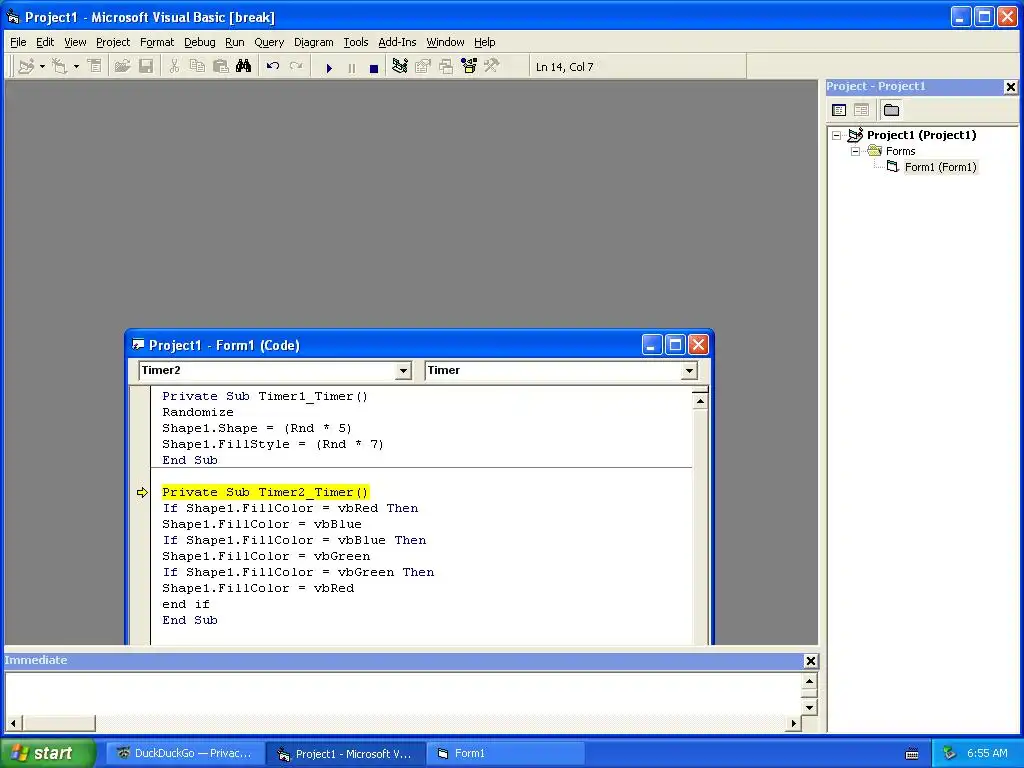Screen dimensions: 1024x768
Task: Collapse the Forms folder node
Action: (855, 152)
